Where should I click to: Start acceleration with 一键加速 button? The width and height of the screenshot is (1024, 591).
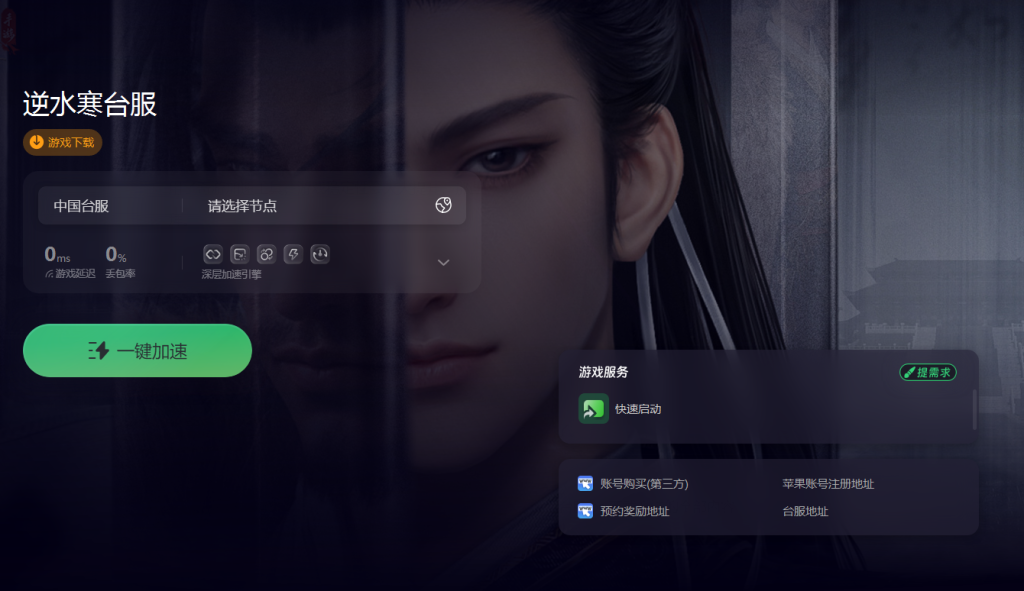coord(137,351)
